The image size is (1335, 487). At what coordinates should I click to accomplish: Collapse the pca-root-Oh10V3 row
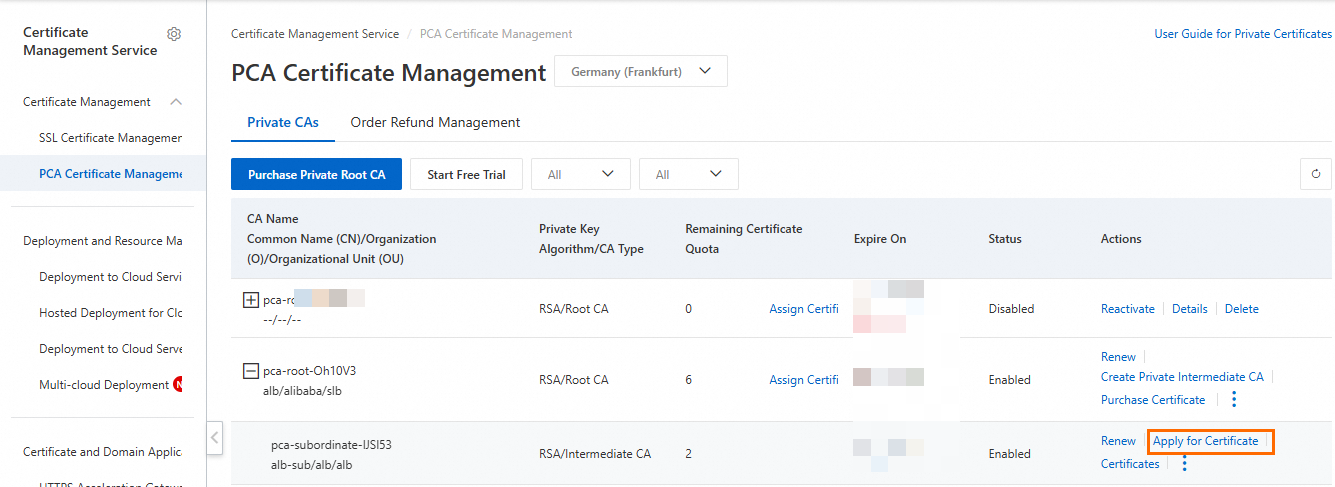[x=251, y=371]
